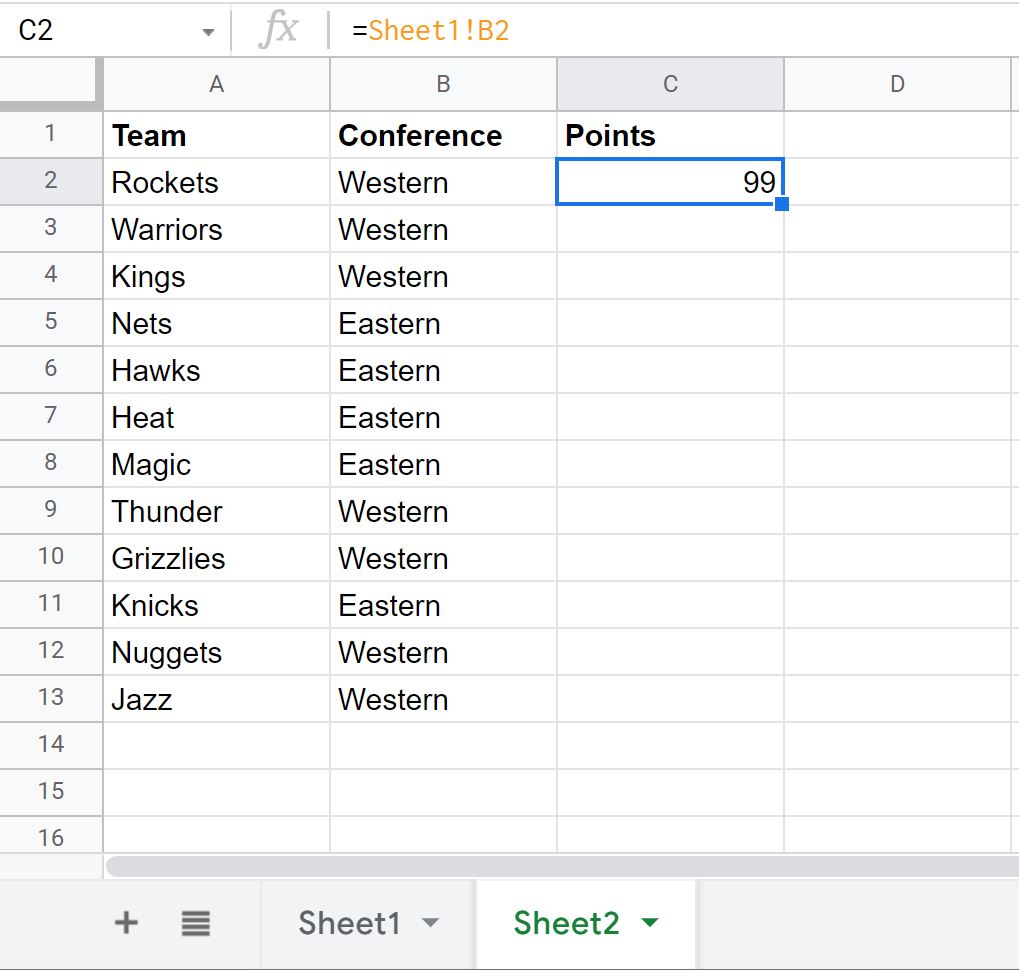
Task: Select row 5 header
Action: click(x=51, y=322)
